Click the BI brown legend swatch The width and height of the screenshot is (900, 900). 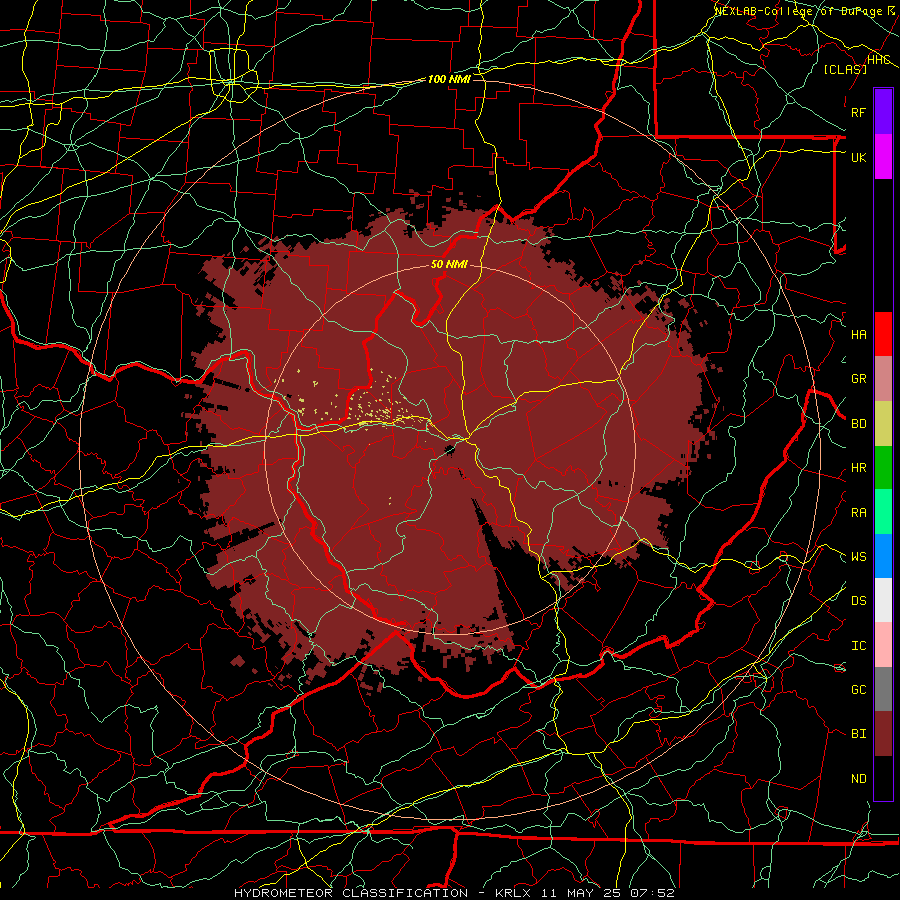(883, 734)
